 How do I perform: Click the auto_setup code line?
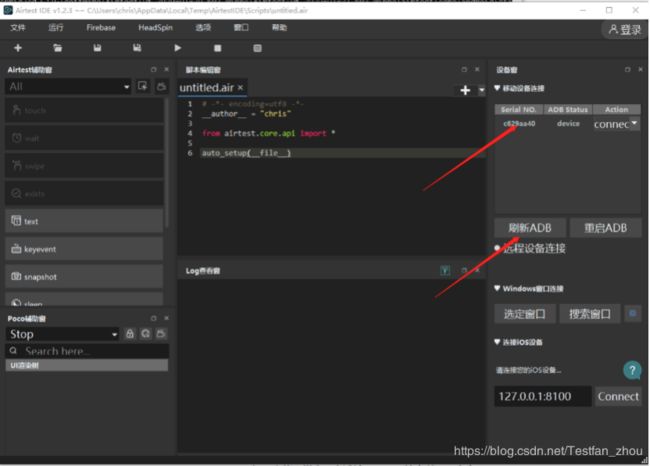(x=246, y=153)
